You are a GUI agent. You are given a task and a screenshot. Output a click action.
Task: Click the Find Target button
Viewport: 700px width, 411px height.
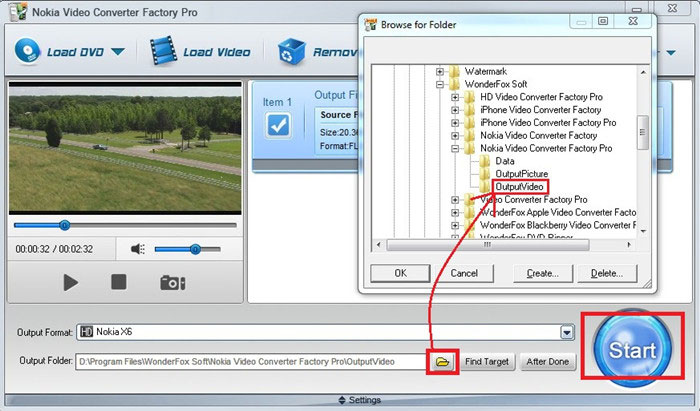487,361
